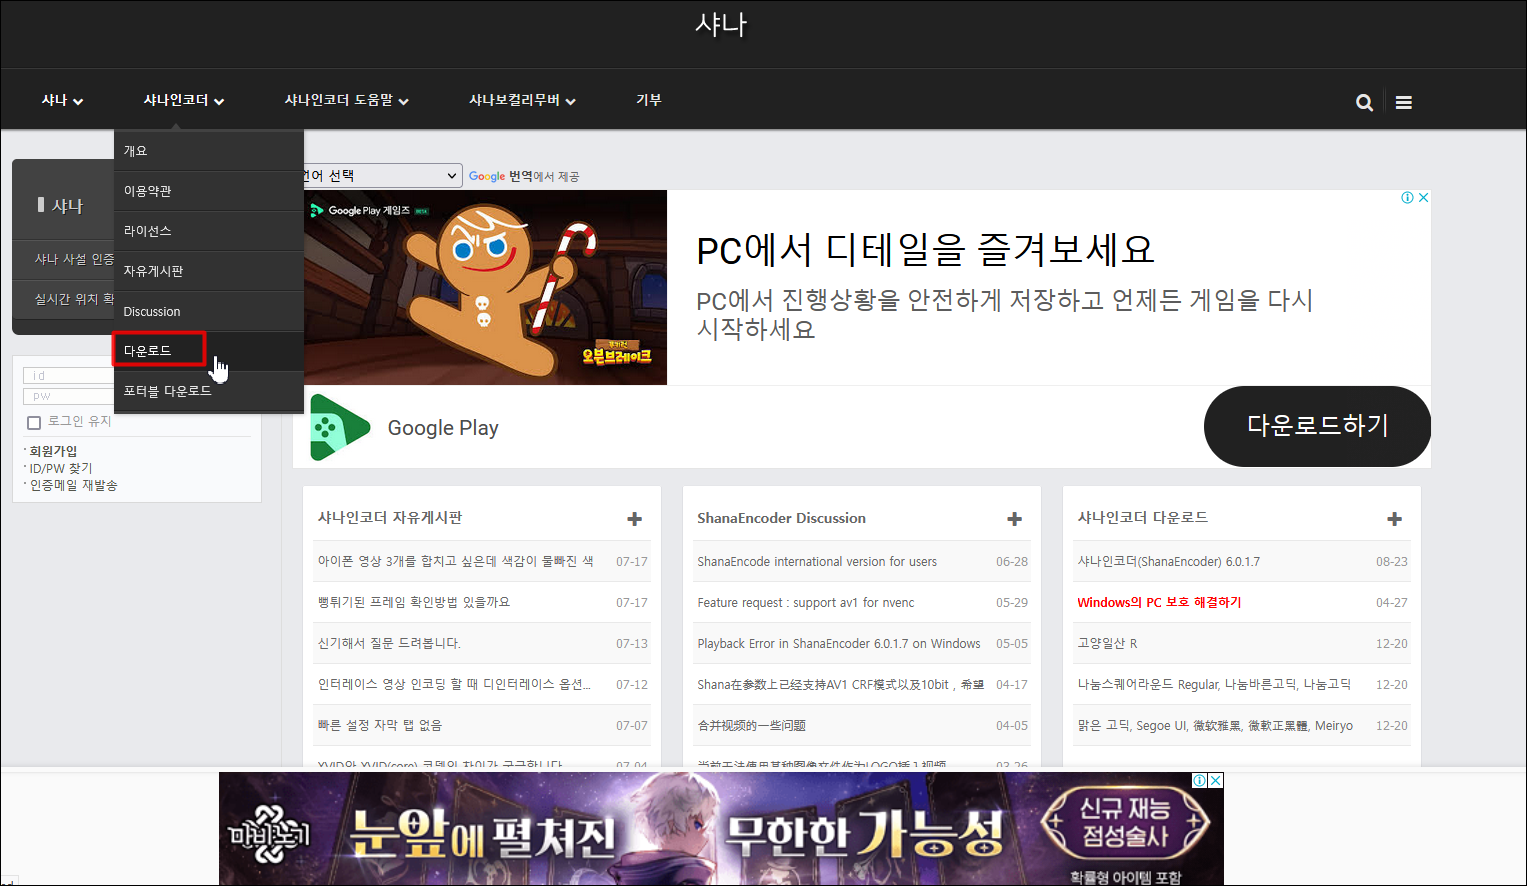The height and width of the screenshot is (886, 1527).
Task: Open Playback Error in ShanaEncoder 6.0.1.7 post
Action: 839,644
